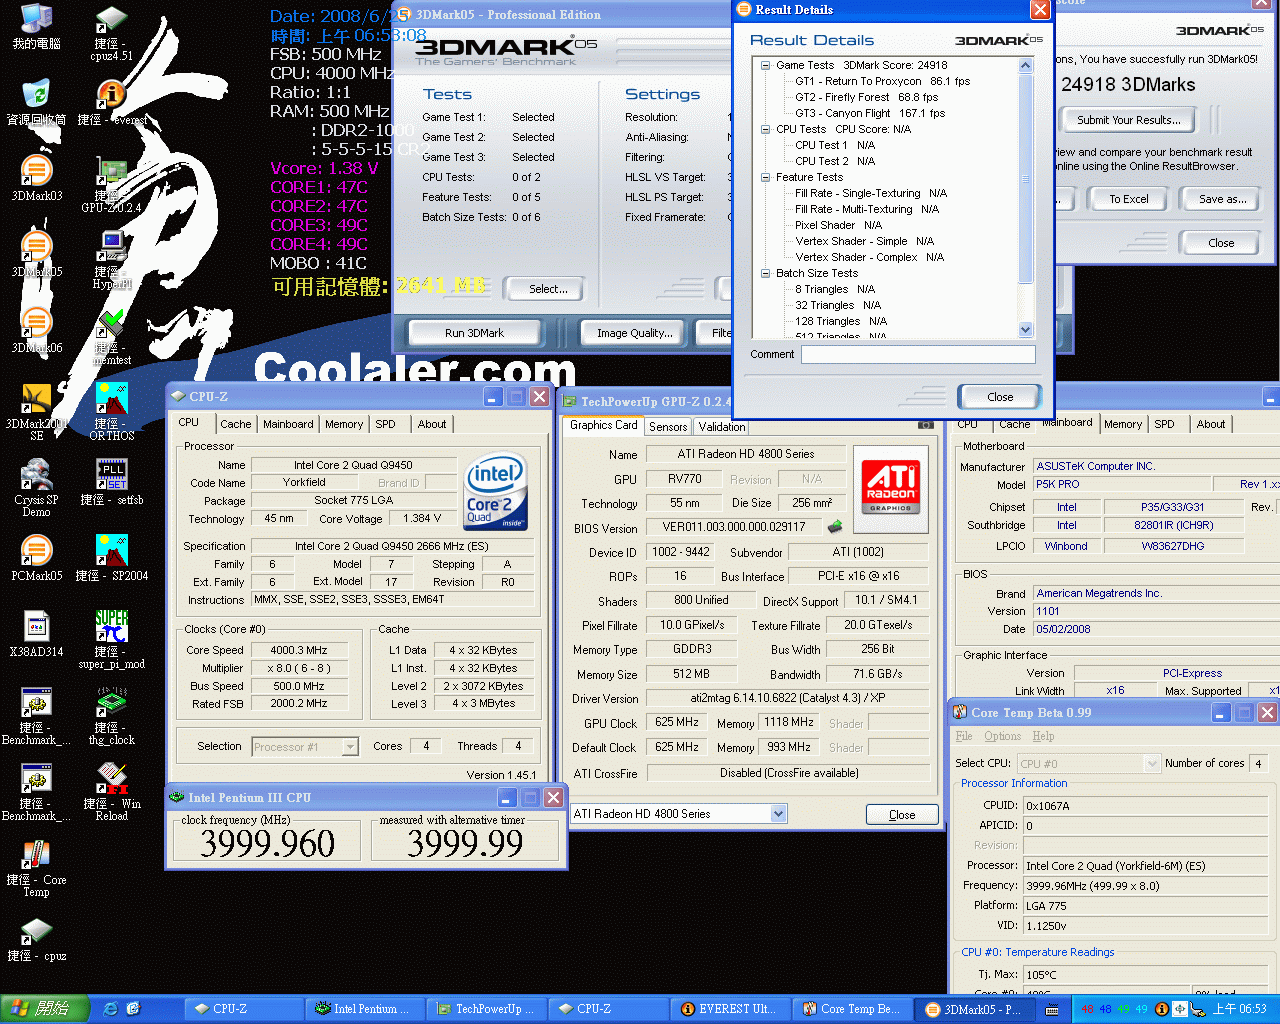The width and height of the screenshot is (1280, 1024).
Task: Open Internet Explorer from the quick launch
Action: pyautogui.click(x=110, y=1009)
